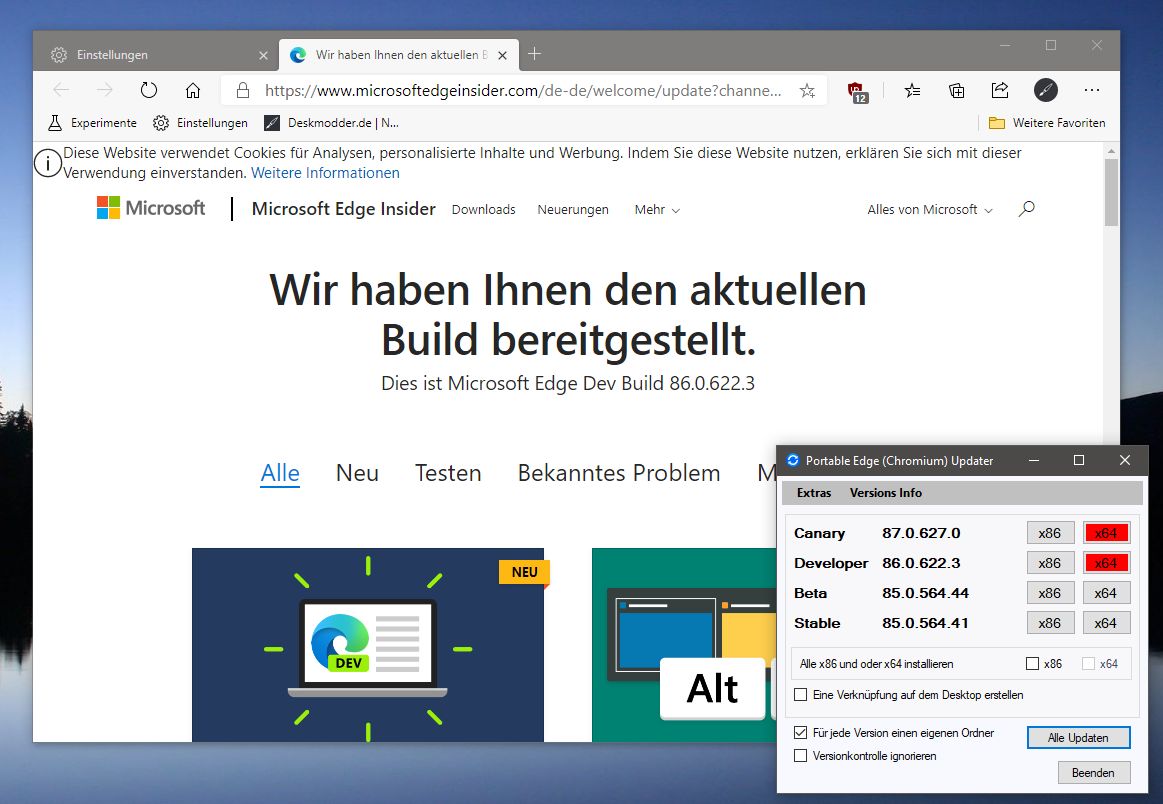The image size is (1163, 804).
Task: Click the browser forward arrow
Action: point(105,90)
